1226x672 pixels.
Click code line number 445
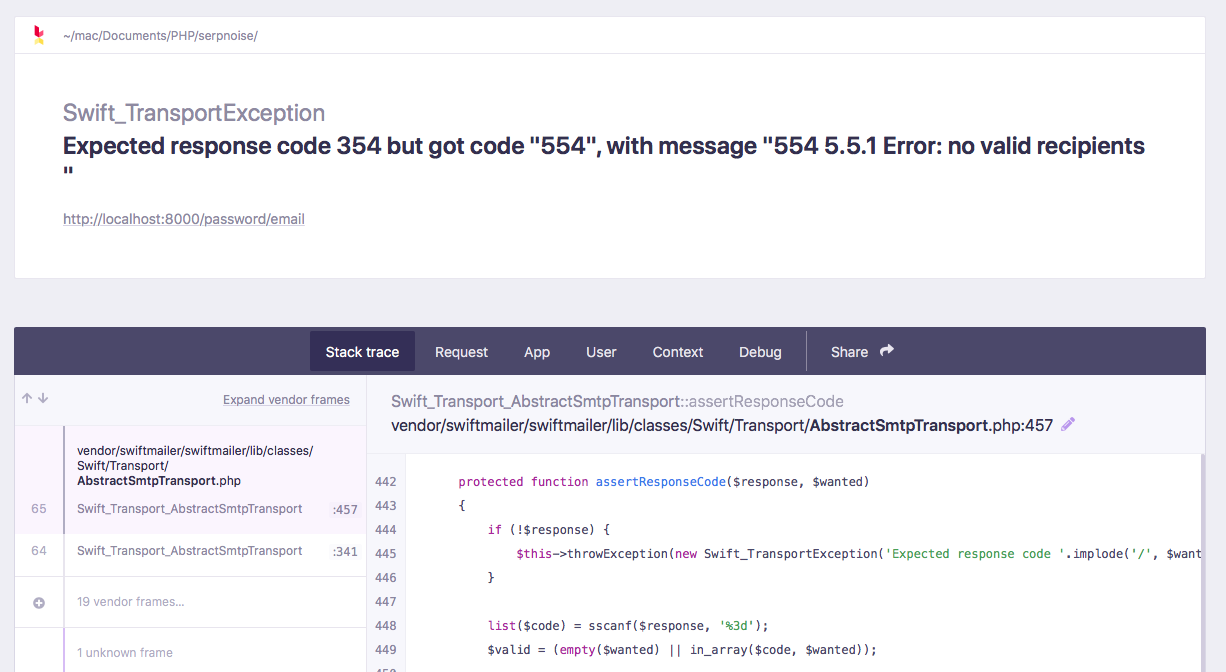386,554
